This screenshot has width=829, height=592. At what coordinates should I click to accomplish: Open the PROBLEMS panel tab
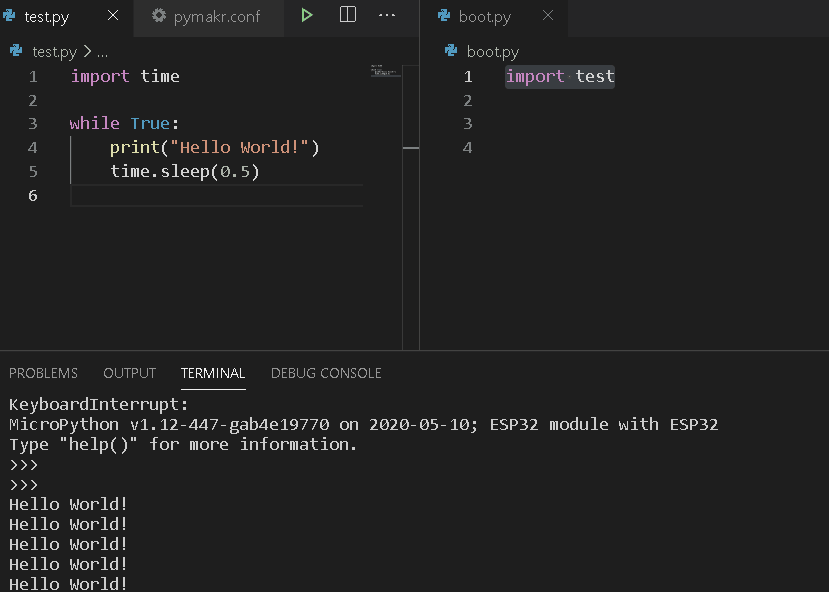coord(43,373)
